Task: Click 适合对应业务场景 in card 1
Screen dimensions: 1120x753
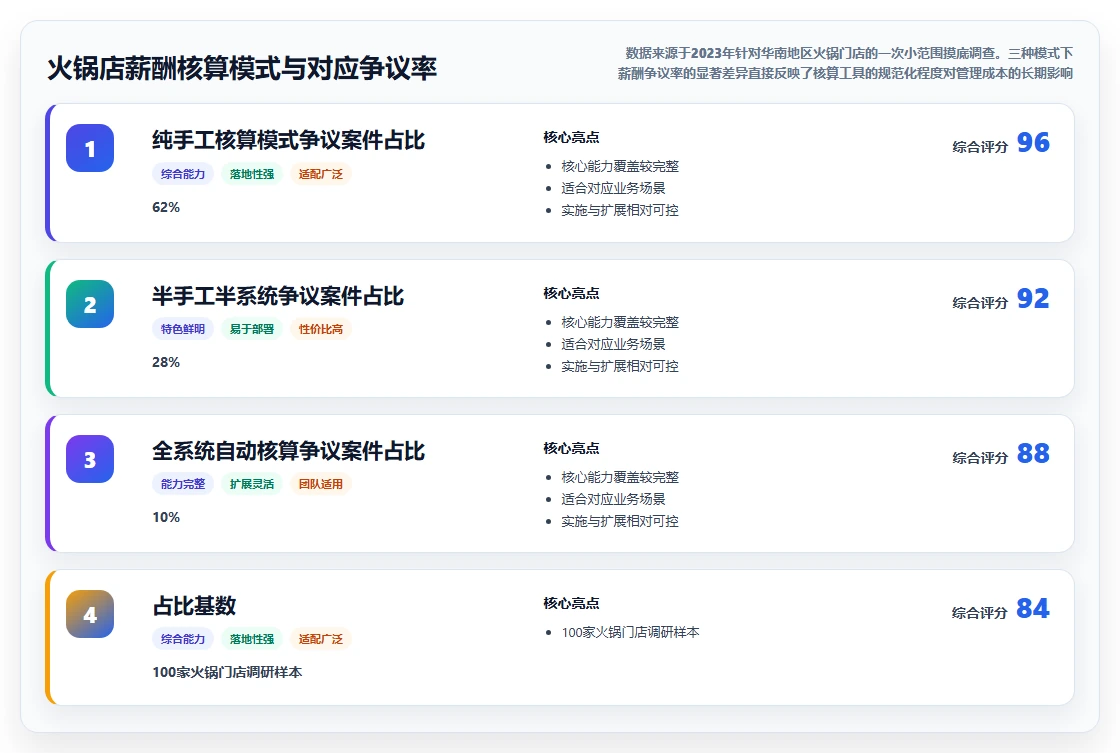Action: click(614, 189)
